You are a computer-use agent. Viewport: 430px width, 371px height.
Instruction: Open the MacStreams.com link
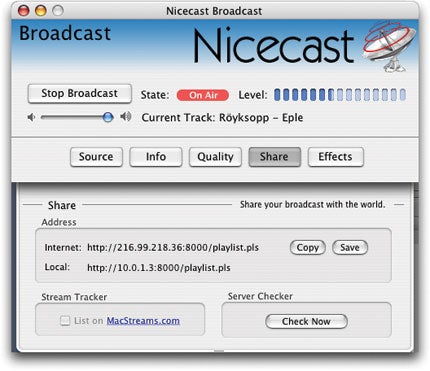coord(143,321)
